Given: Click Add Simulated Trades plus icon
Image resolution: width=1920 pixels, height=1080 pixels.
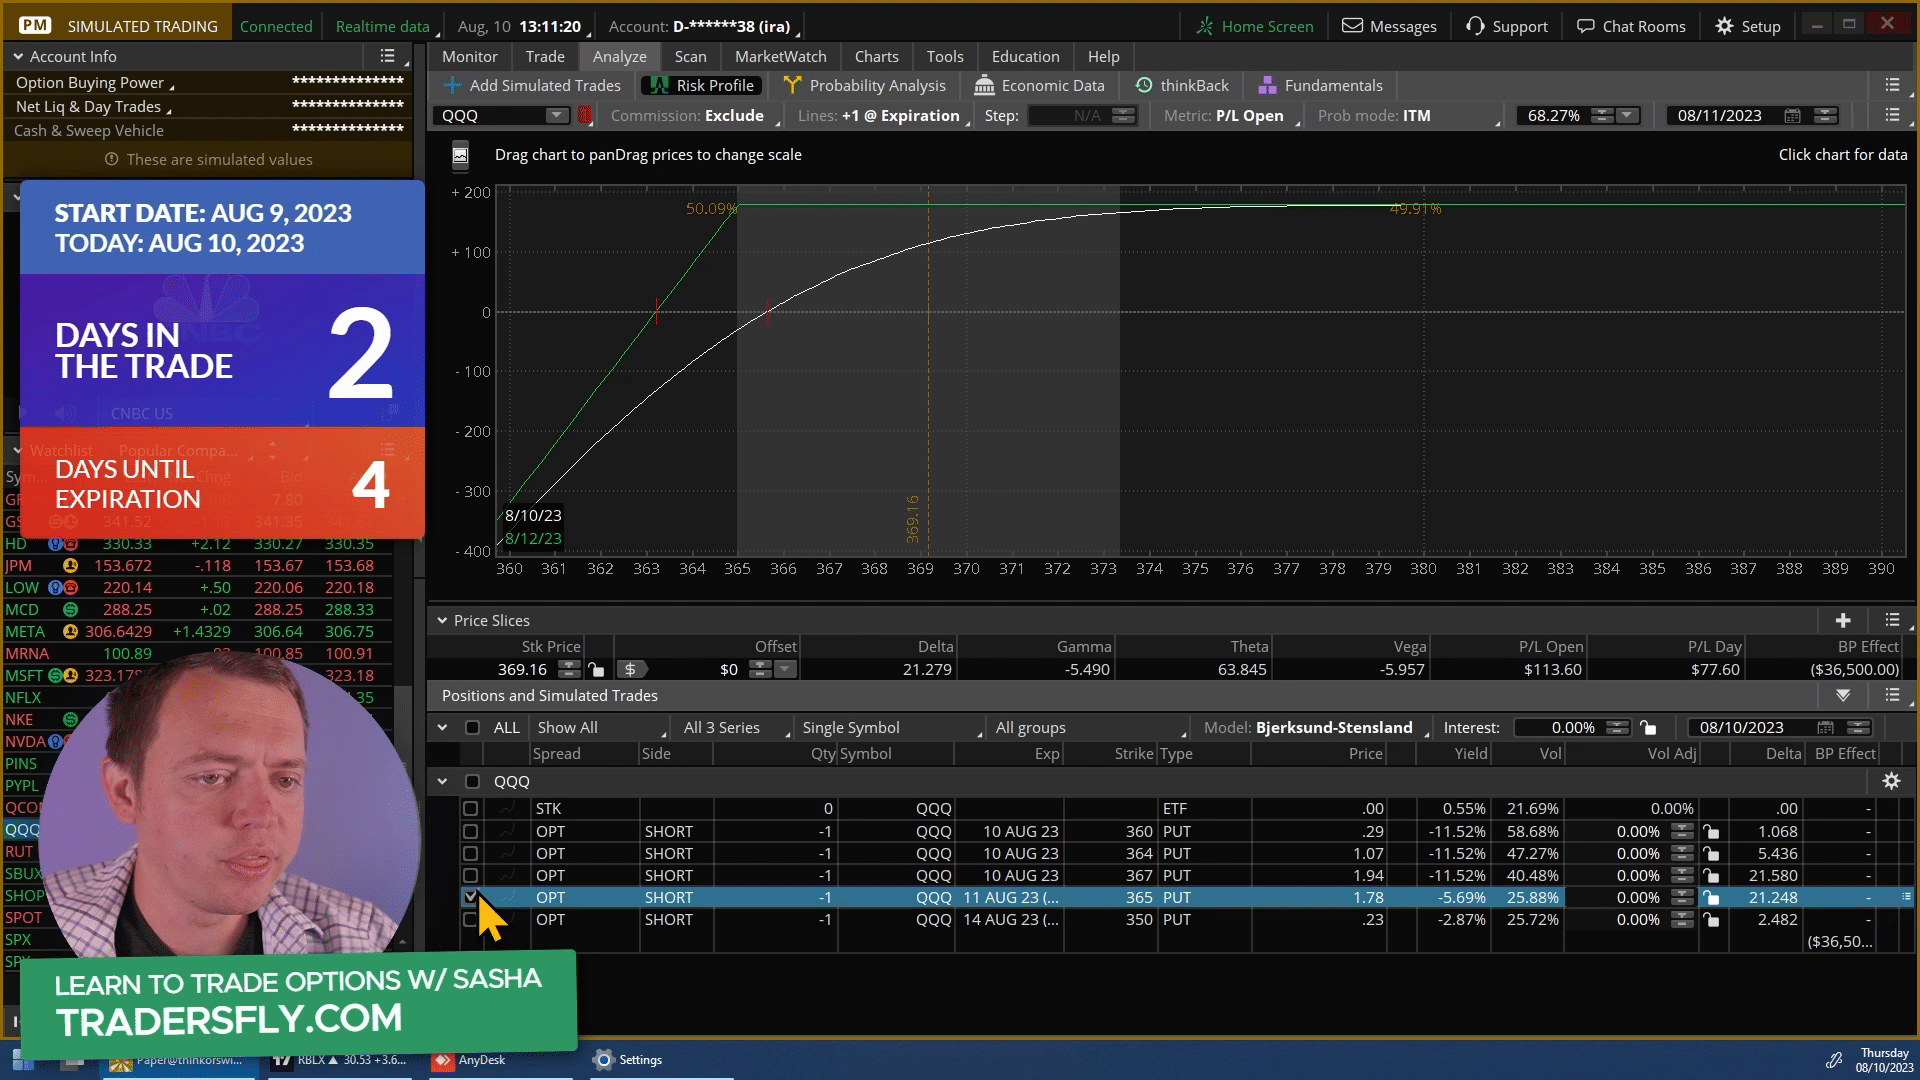Looking at the screenshot, I should pos(453,86).
